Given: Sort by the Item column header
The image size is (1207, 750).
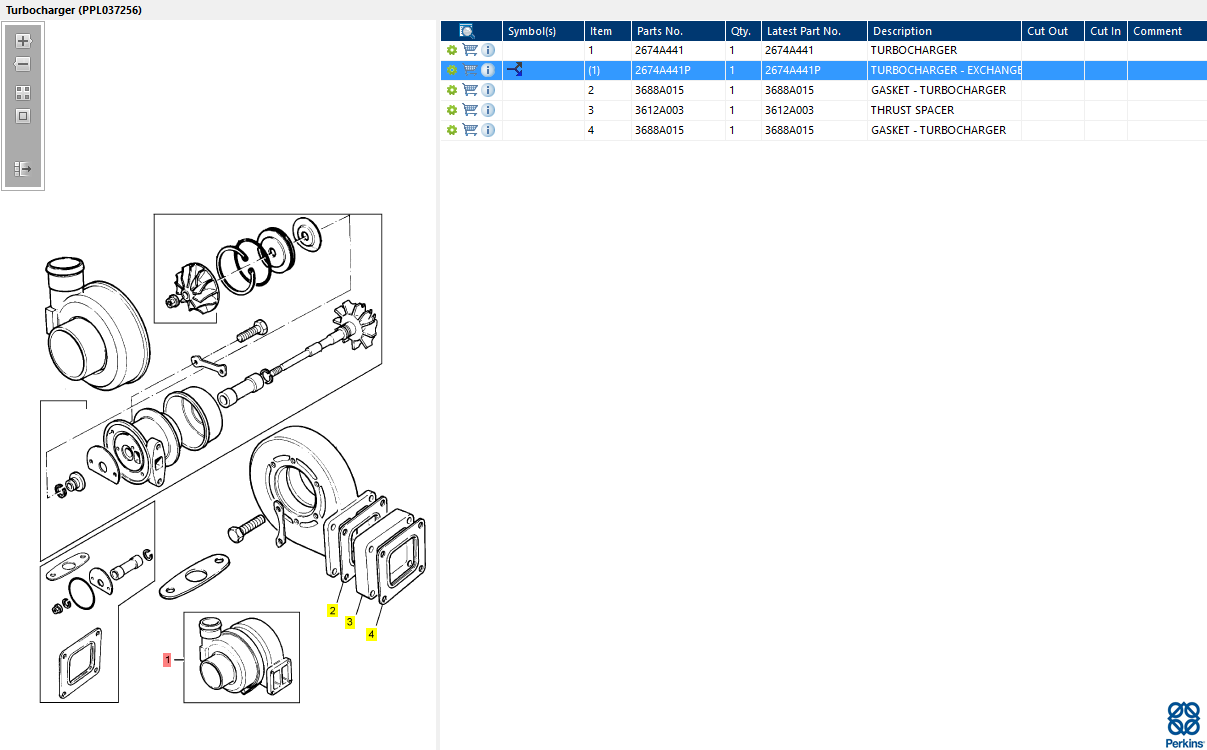Looking at the screenshot, I should (x=608, y=31).
